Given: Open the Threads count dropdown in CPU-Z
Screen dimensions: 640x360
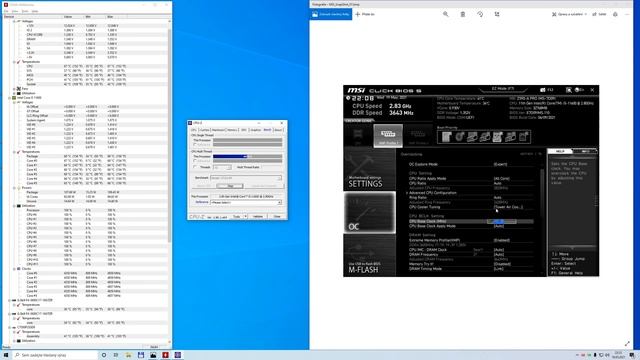Looking at the screenshot, I should click(222, 167).
